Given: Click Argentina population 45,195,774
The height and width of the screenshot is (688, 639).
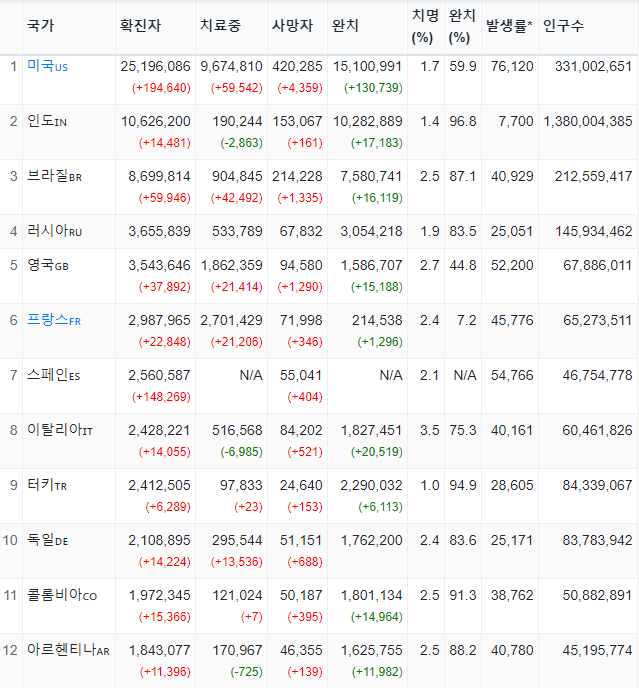Looking at the screenshot, I should [597, 650].
